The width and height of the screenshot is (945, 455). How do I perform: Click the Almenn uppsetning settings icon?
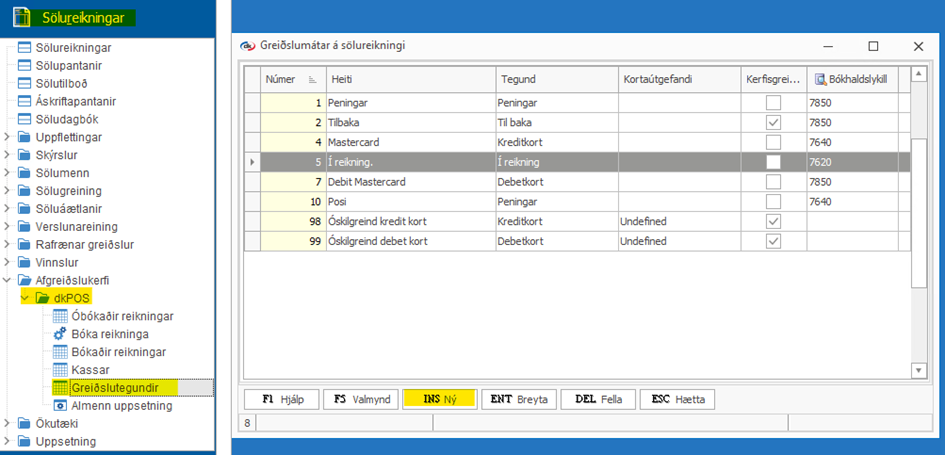point(61,405)
